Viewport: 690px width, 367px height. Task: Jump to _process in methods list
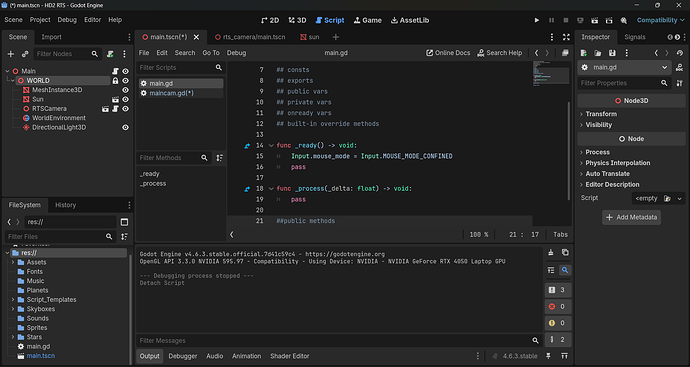click(x=153, y=184)
